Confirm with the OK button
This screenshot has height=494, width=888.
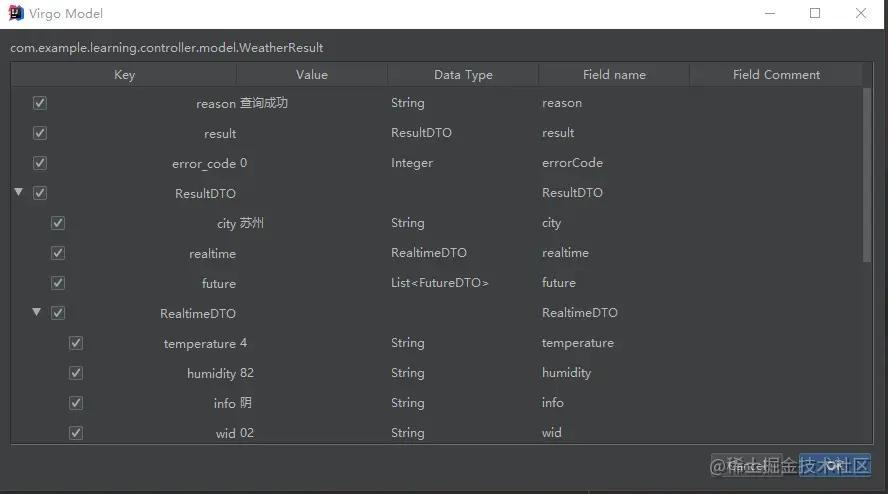click(x=835, y=466)
